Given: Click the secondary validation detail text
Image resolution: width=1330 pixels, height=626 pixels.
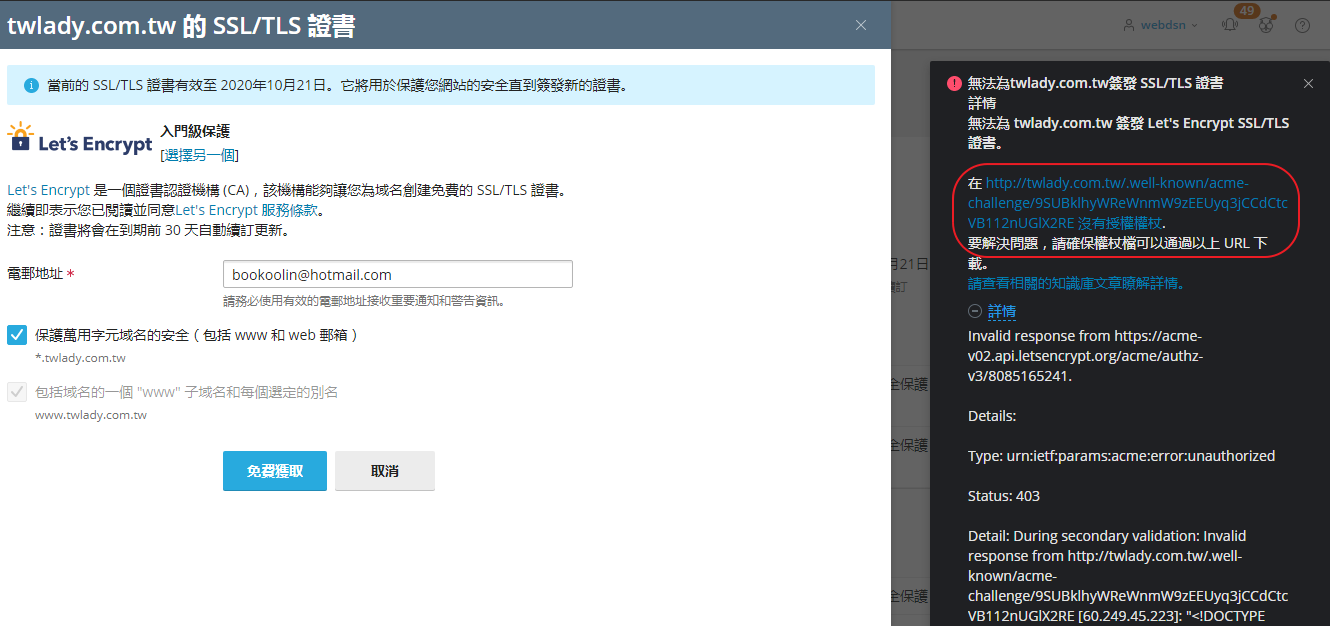Looking at the screenshot, I should 1128,576.
